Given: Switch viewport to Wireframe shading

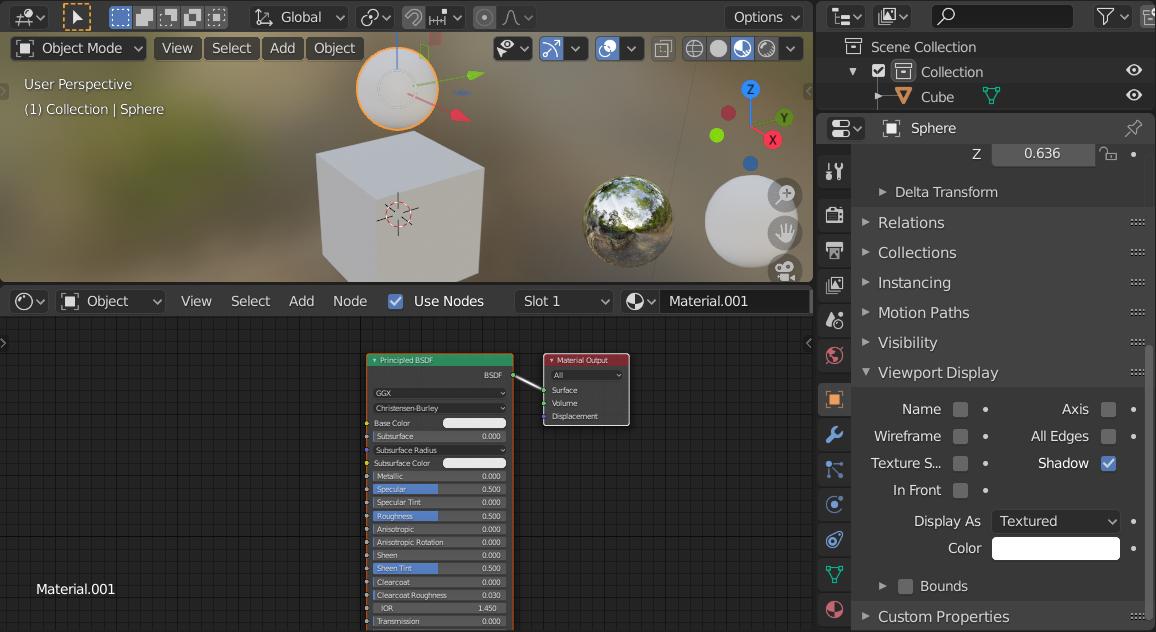Looking at the screenshot, I should [694, 48].
